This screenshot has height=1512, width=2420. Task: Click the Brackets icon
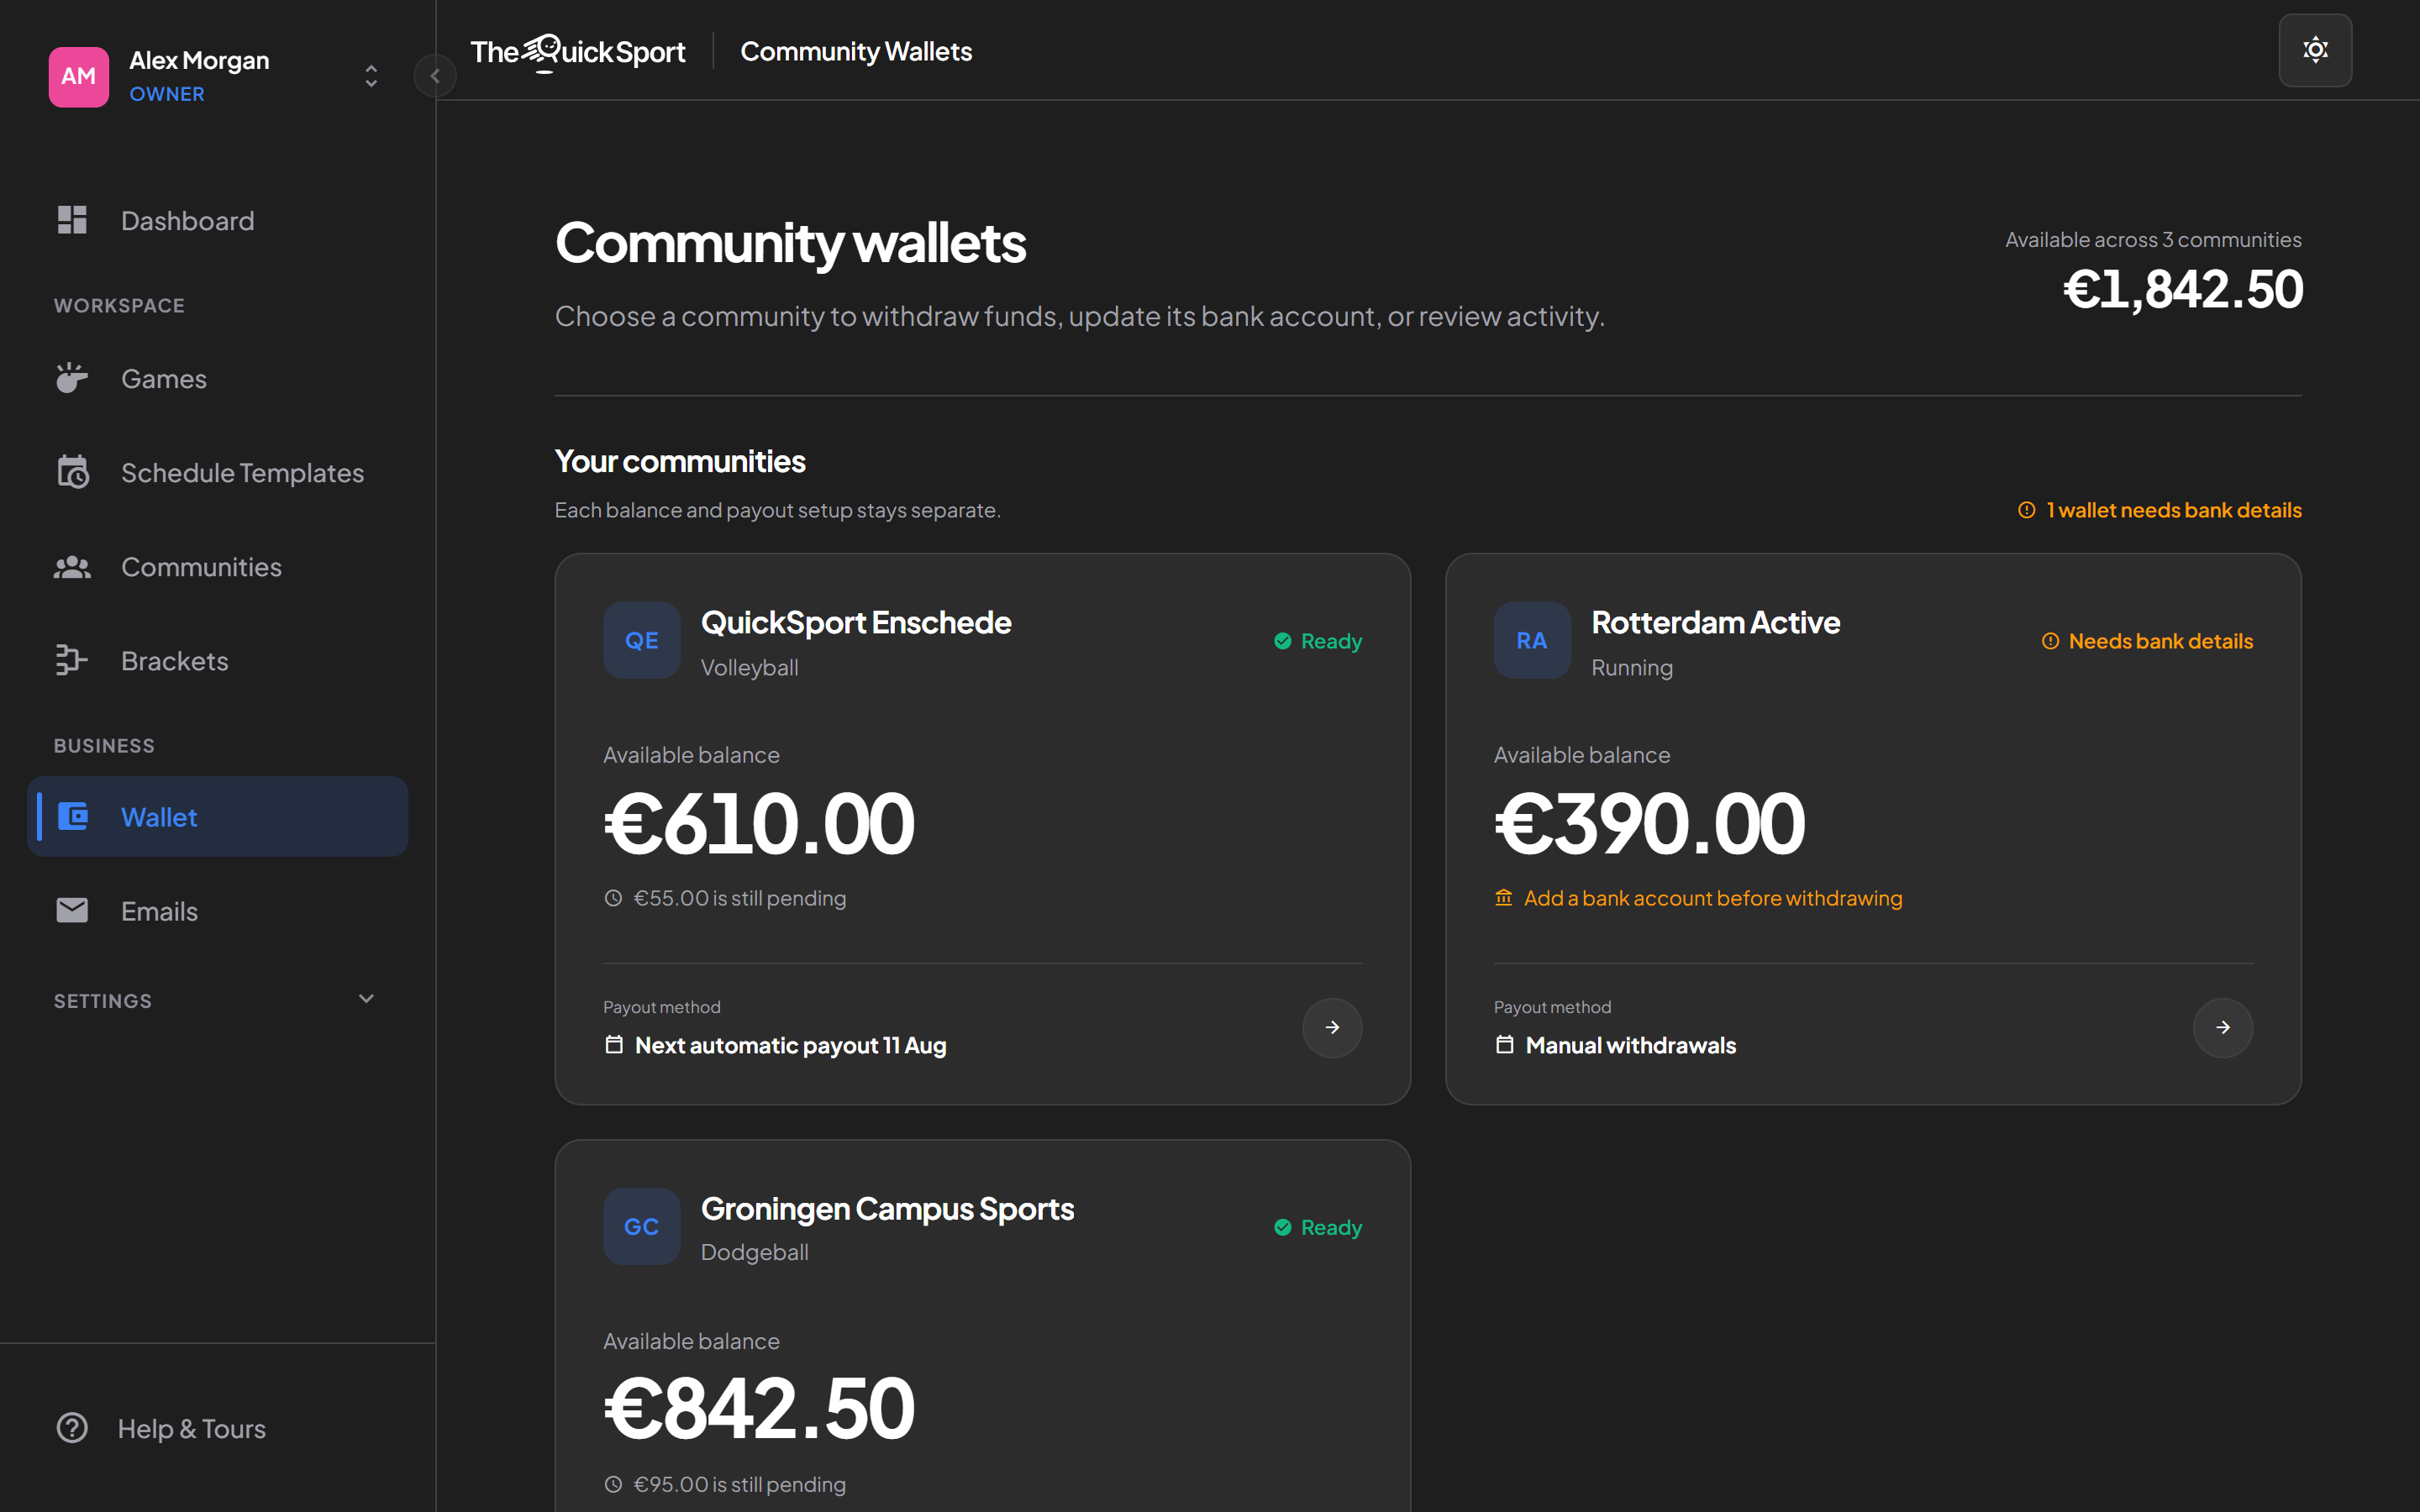72,660
